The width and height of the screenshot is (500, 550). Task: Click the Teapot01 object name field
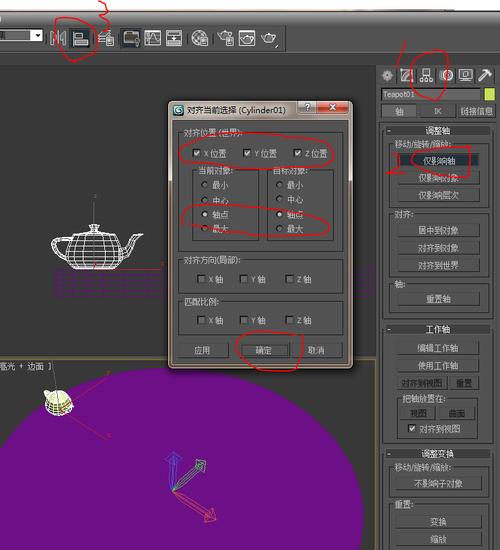point(431,94)
